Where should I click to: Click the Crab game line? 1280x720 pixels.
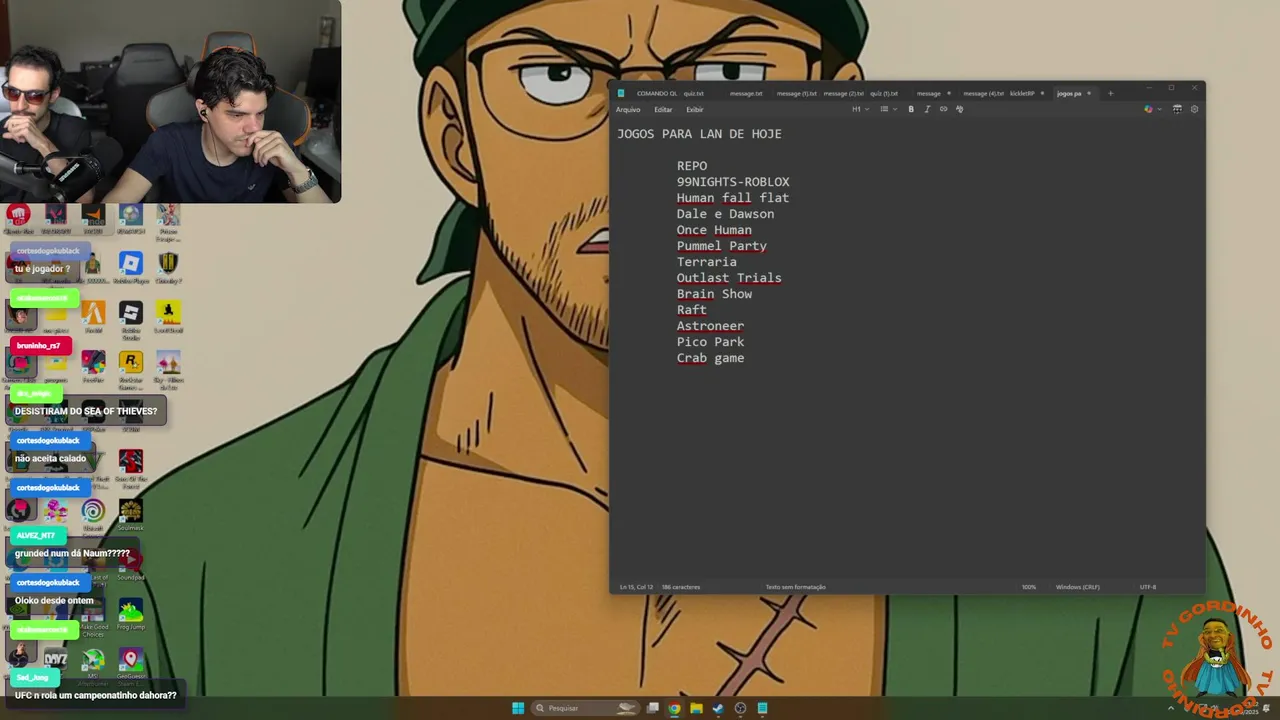(x=710, y=358)
